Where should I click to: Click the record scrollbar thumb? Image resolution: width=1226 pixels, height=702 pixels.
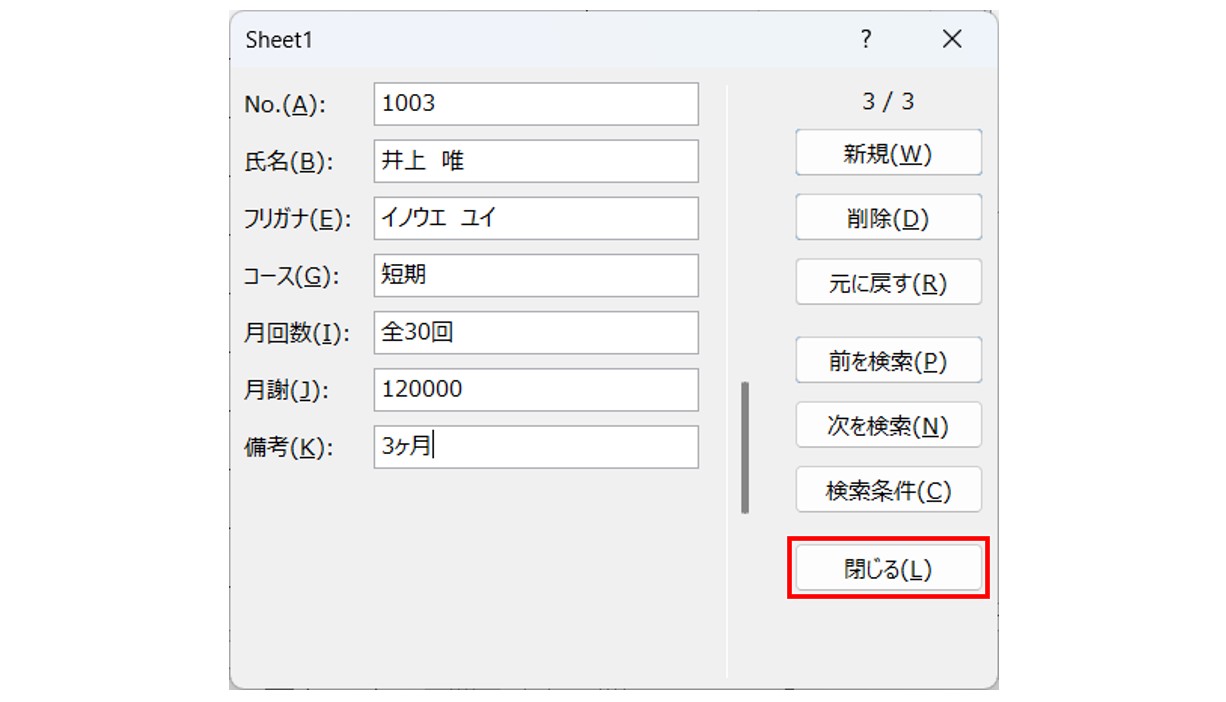(x=745, y=447)
